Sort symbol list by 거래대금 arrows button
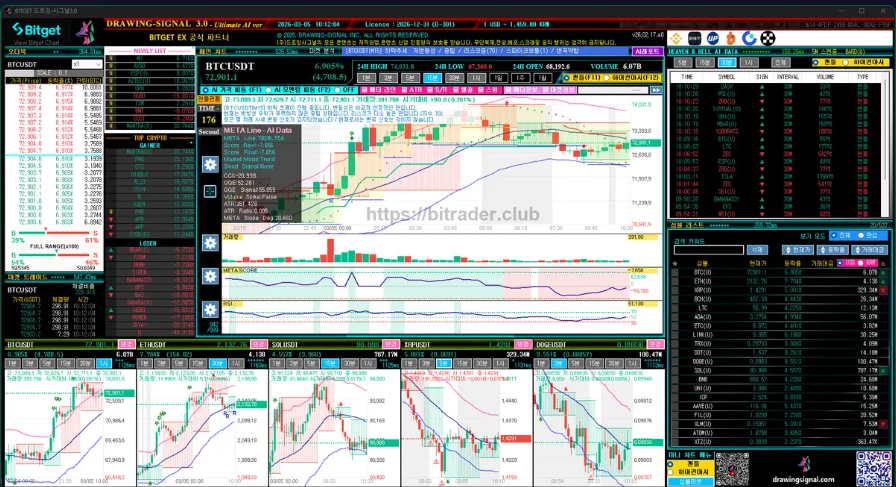Viewport: 896px width, 487px height. pos(869,250)
